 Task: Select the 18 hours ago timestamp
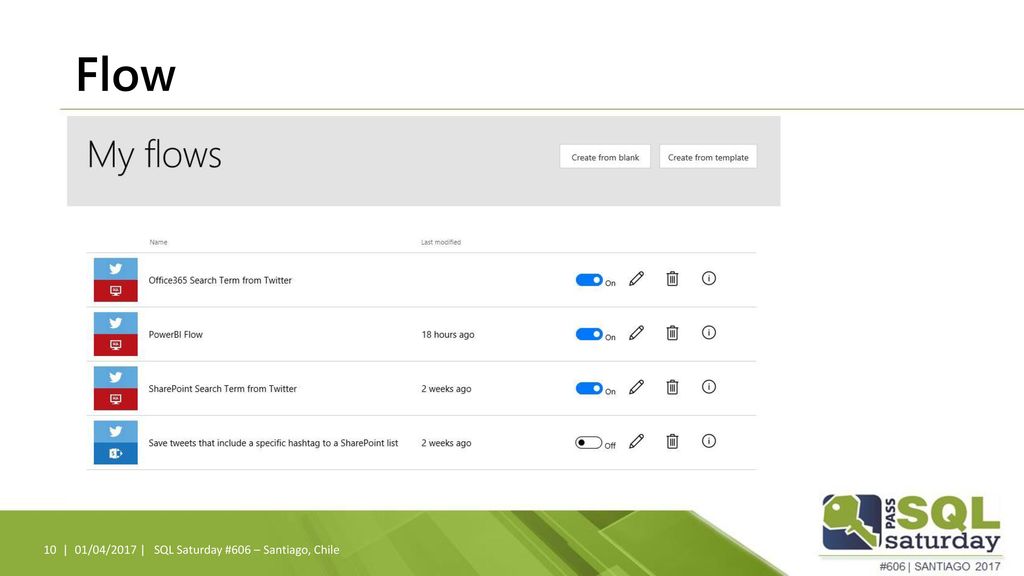pyautogui.click(x=448, y=334)
